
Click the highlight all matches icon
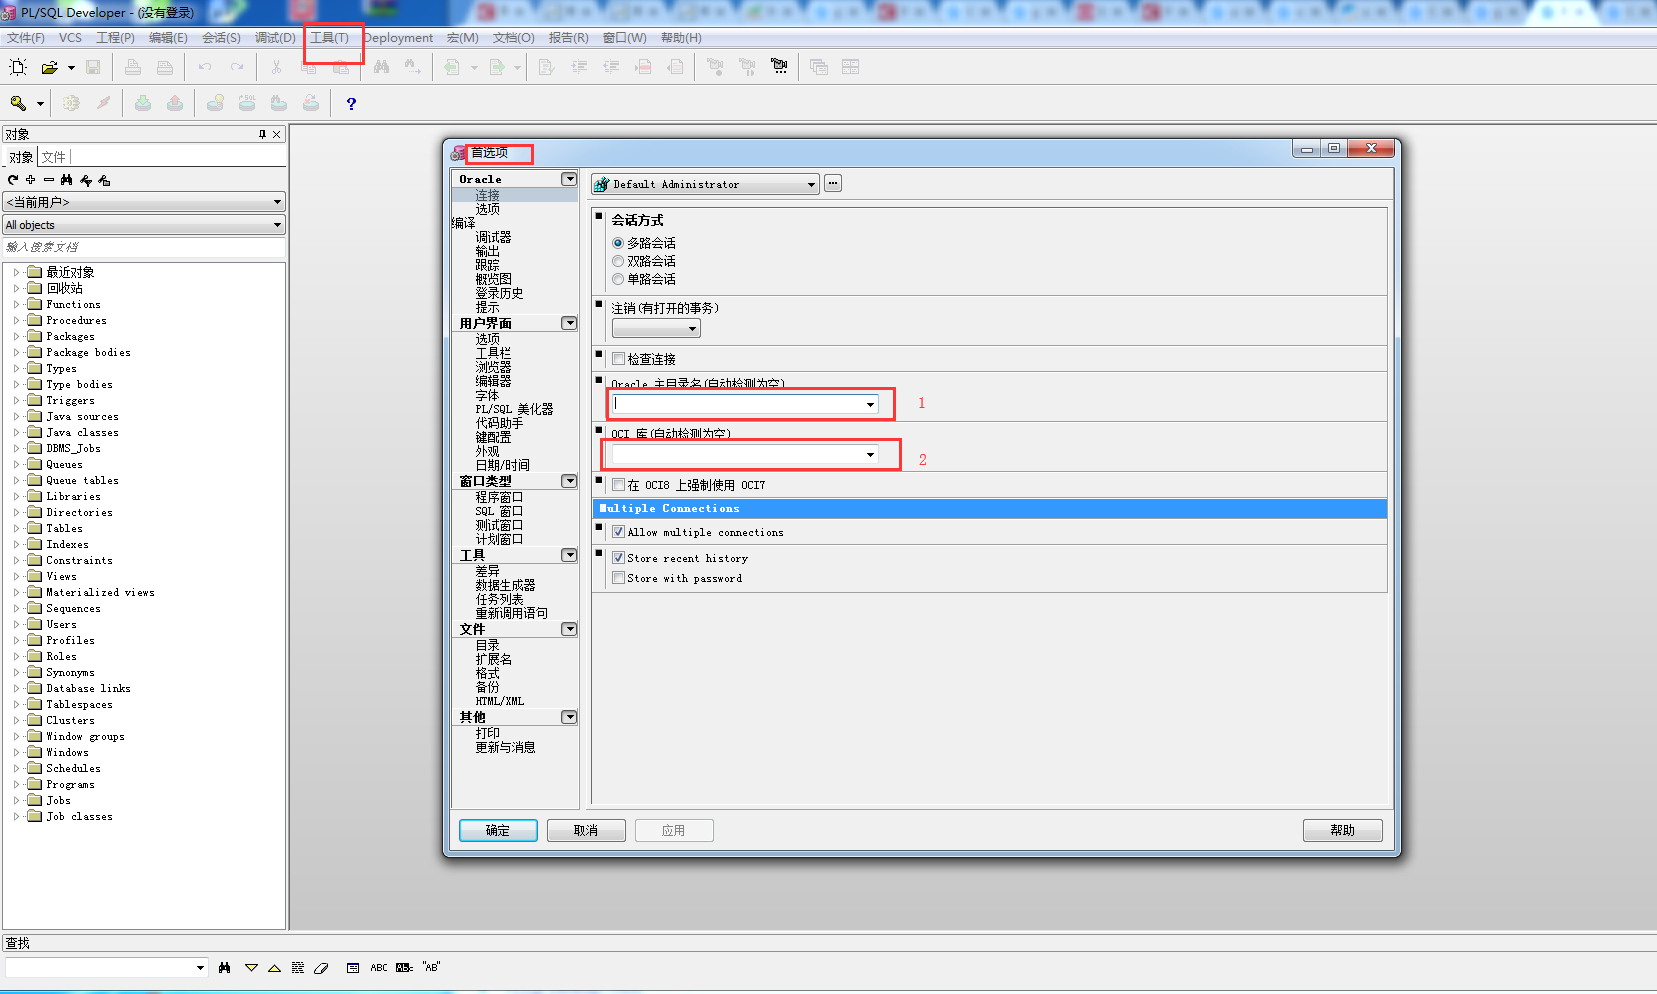(298, 967)
